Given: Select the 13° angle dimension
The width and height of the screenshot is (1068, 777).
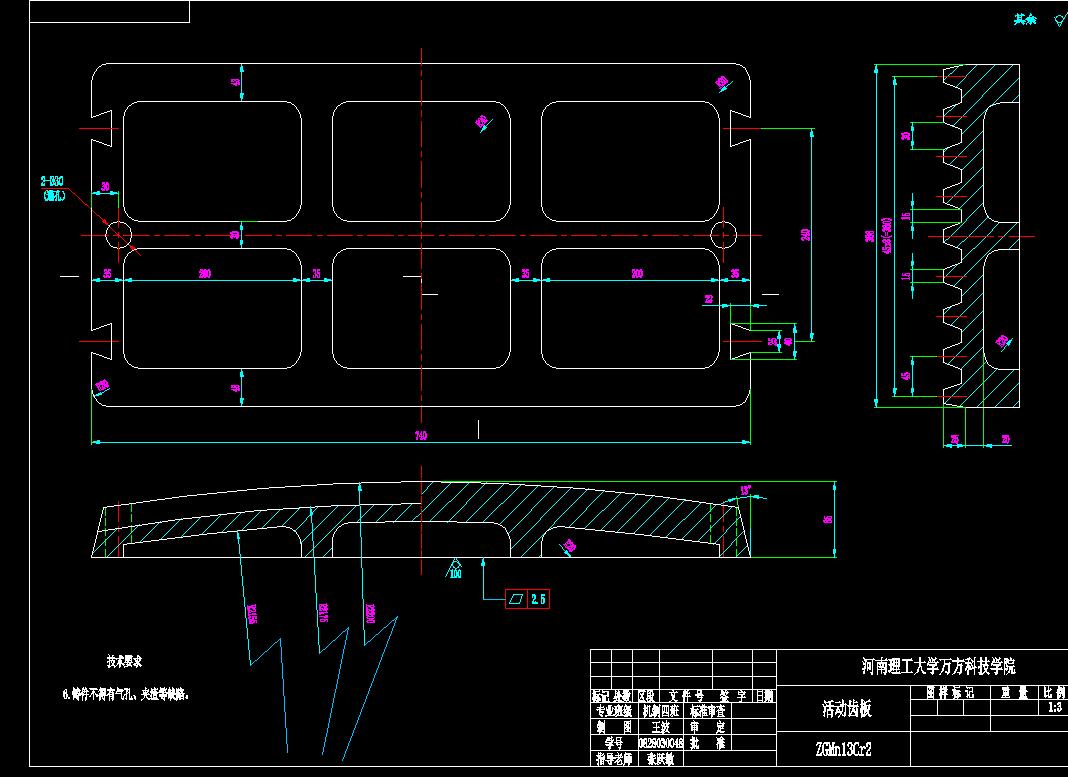Looking at the screenshot, I should [x=746, y=490].
